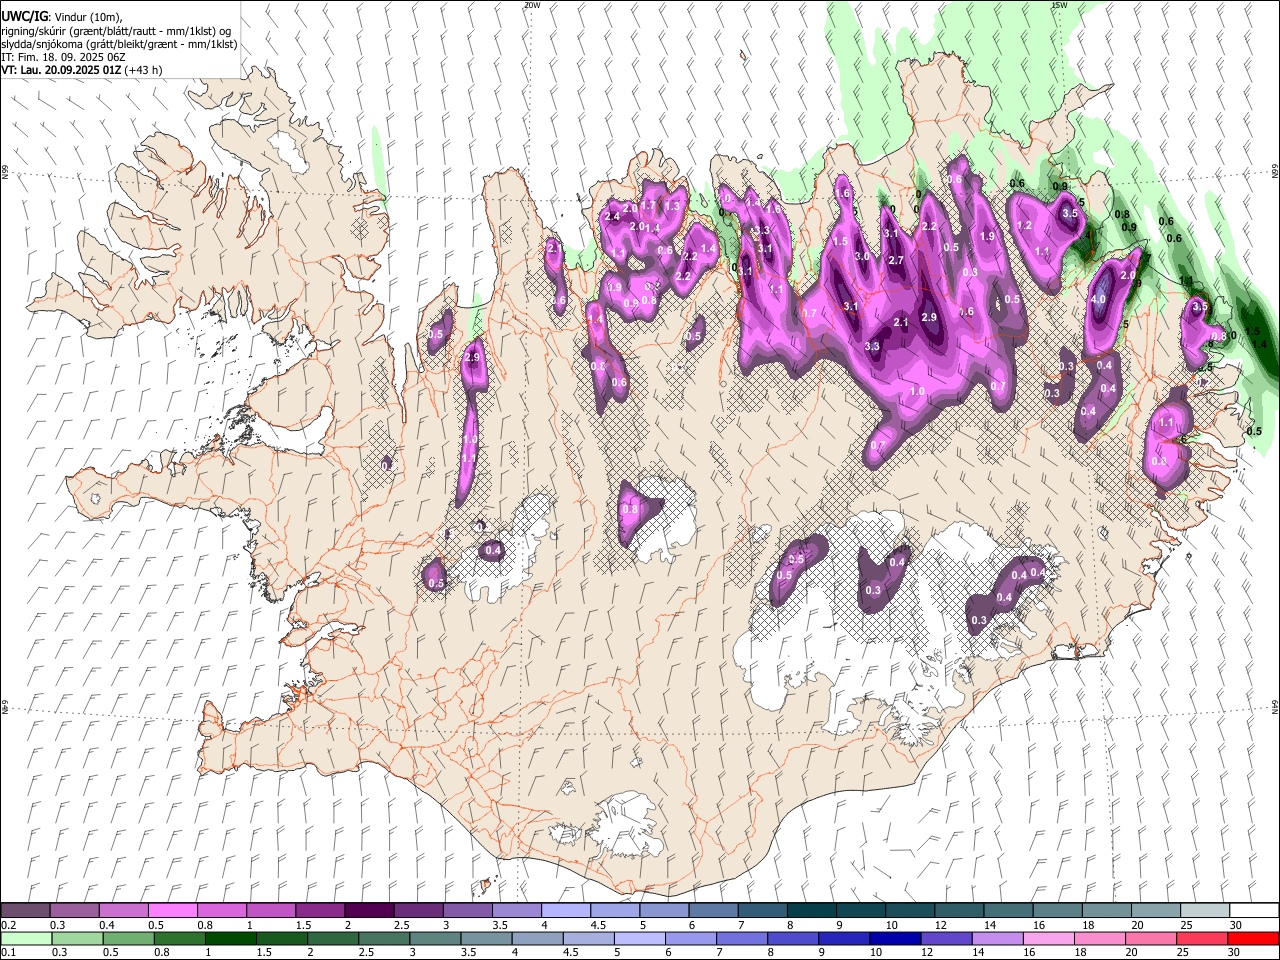Select the bottom-row legend swatch between 20 and 25

(x=1150, y=939)
